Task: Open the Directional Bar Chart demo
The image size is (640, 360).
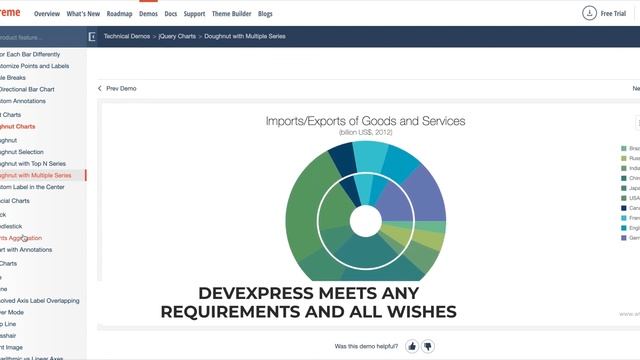Action: (x=27, y=89)
